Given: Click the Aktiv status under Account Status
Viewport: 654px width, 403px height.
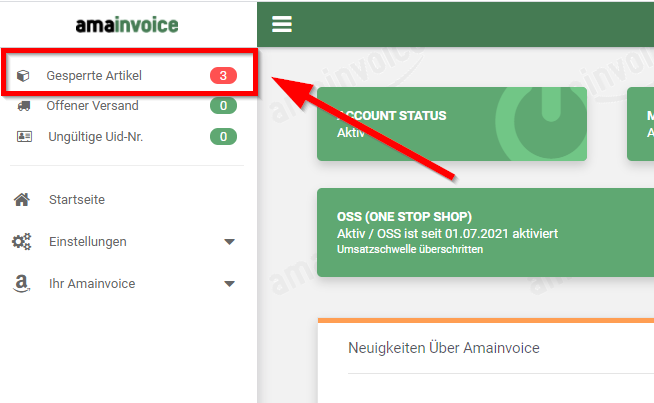Looking at the screenshot, I should pos(351,133).
